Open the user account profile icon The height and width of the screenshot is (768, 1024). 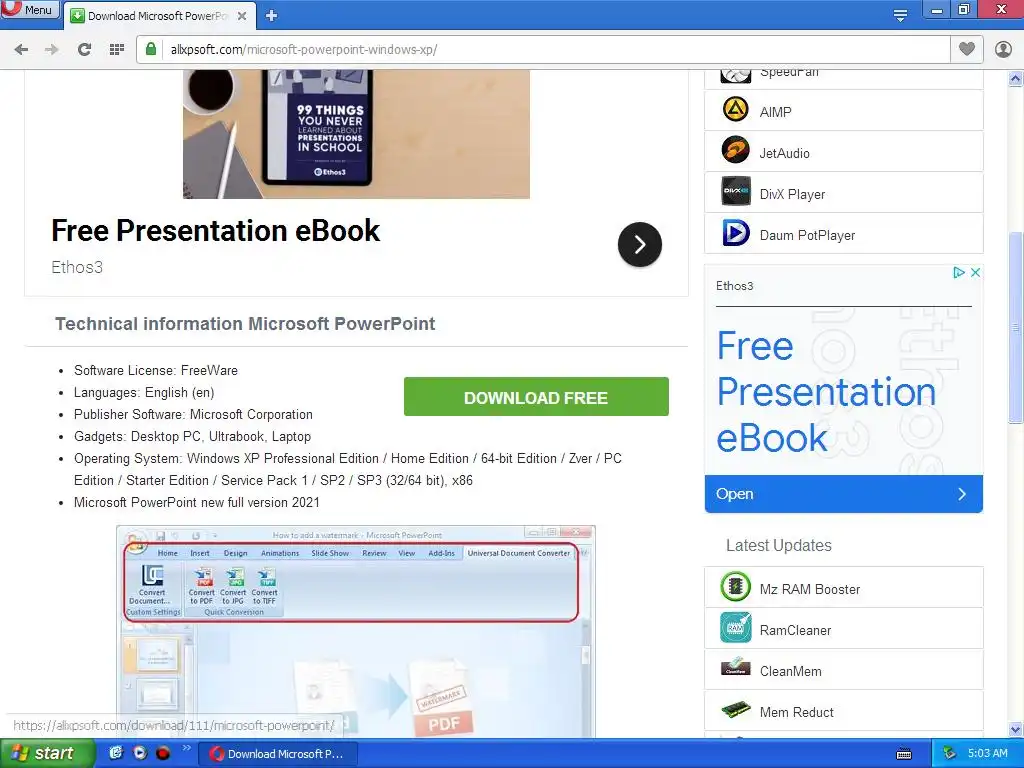pos(1003,50)
